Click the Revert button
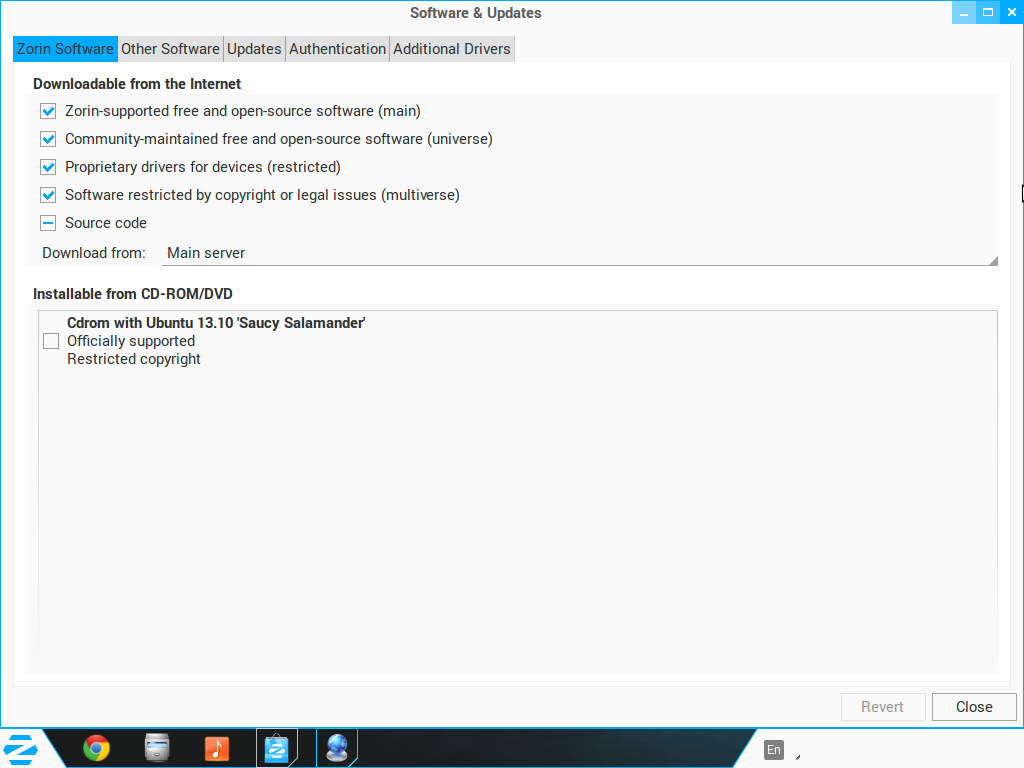1024x768 pixels. pyautogui.click(x=883, y=707)
